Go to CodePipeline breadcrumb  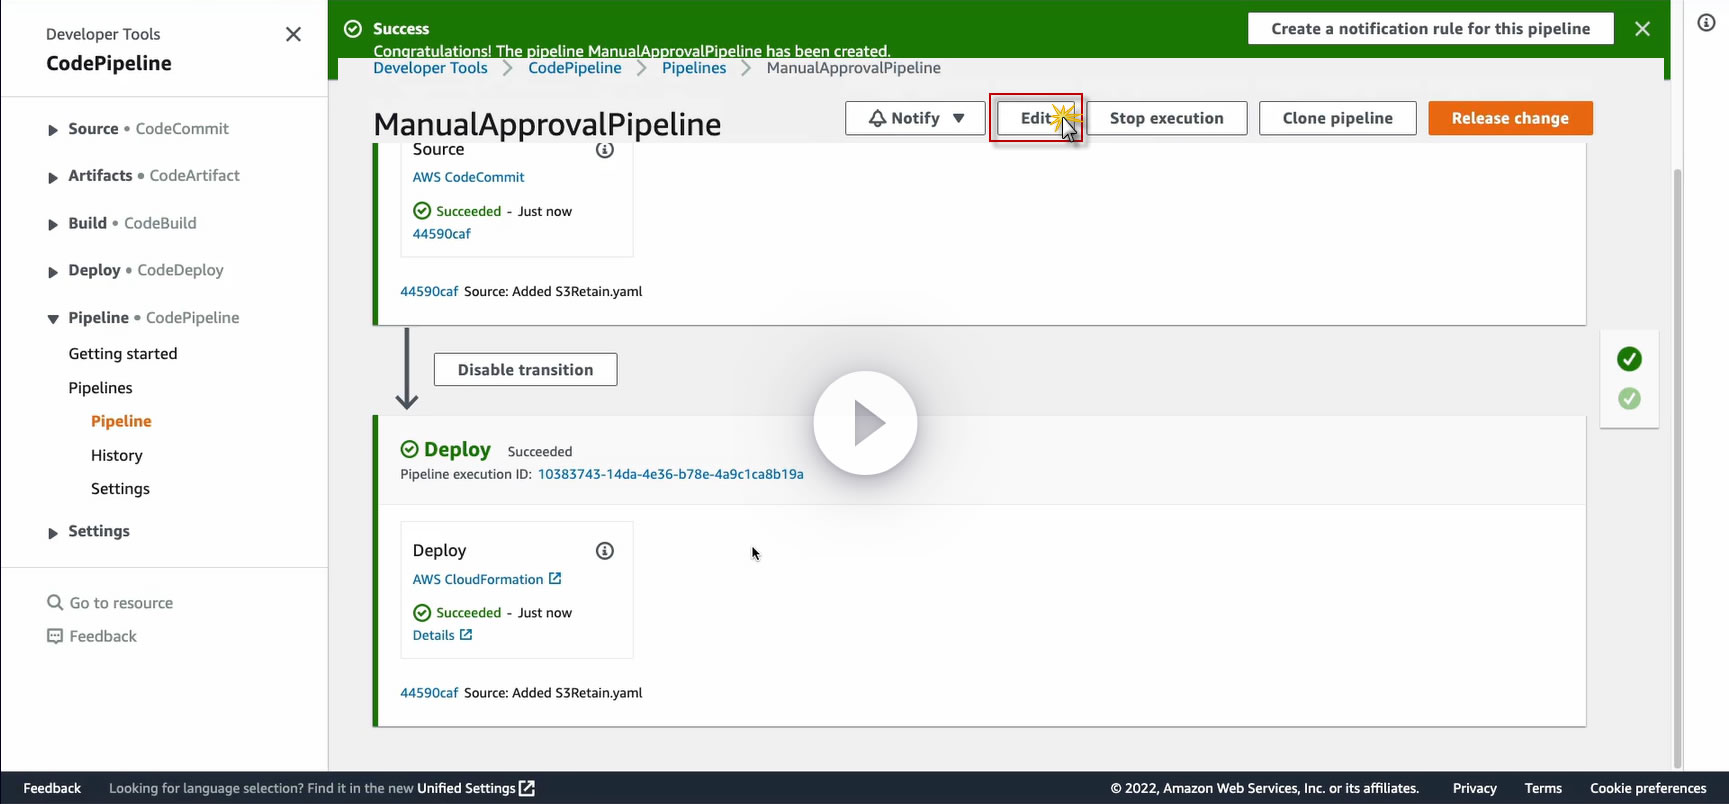(575, 68)
